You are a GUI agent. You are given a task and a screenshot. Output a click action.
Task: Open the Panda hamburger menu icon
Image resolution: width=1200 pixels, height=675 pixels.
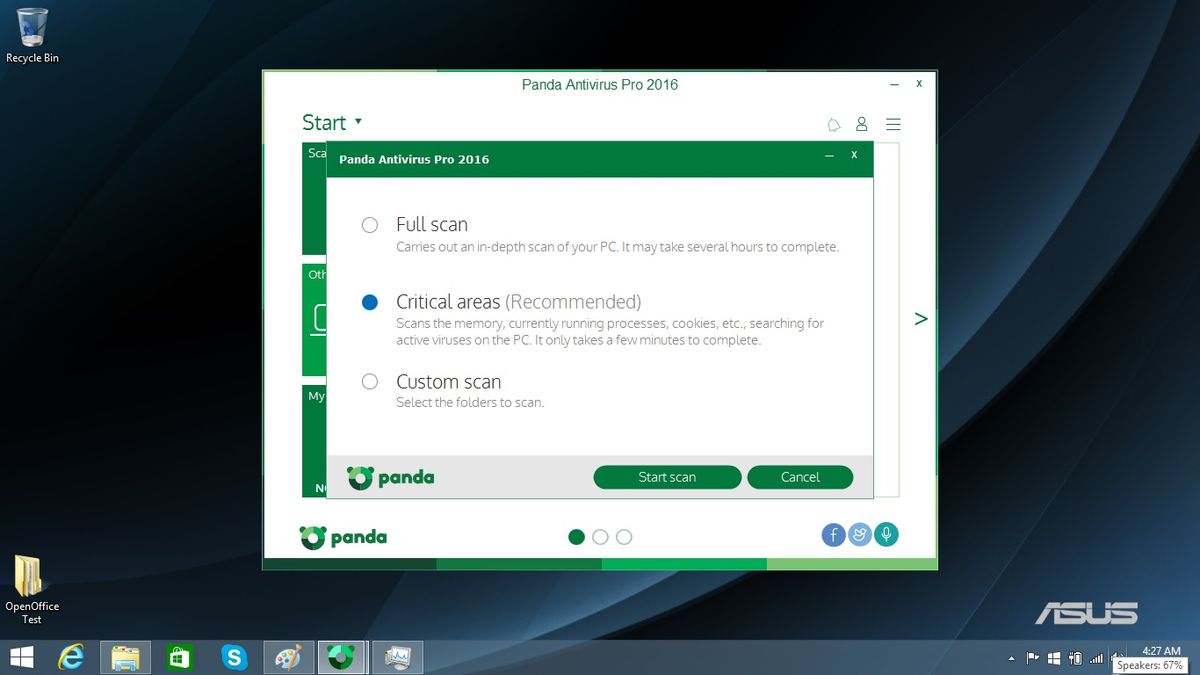pos(894,125)
